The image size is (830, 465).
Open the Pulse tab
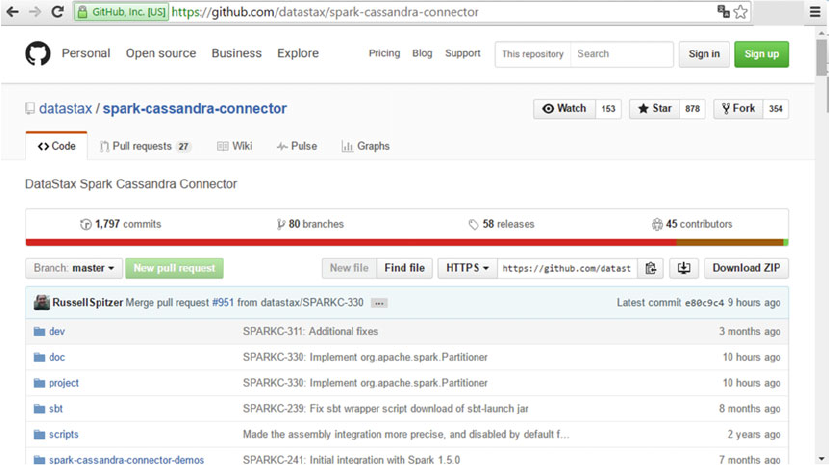click(x=297, y=146)
